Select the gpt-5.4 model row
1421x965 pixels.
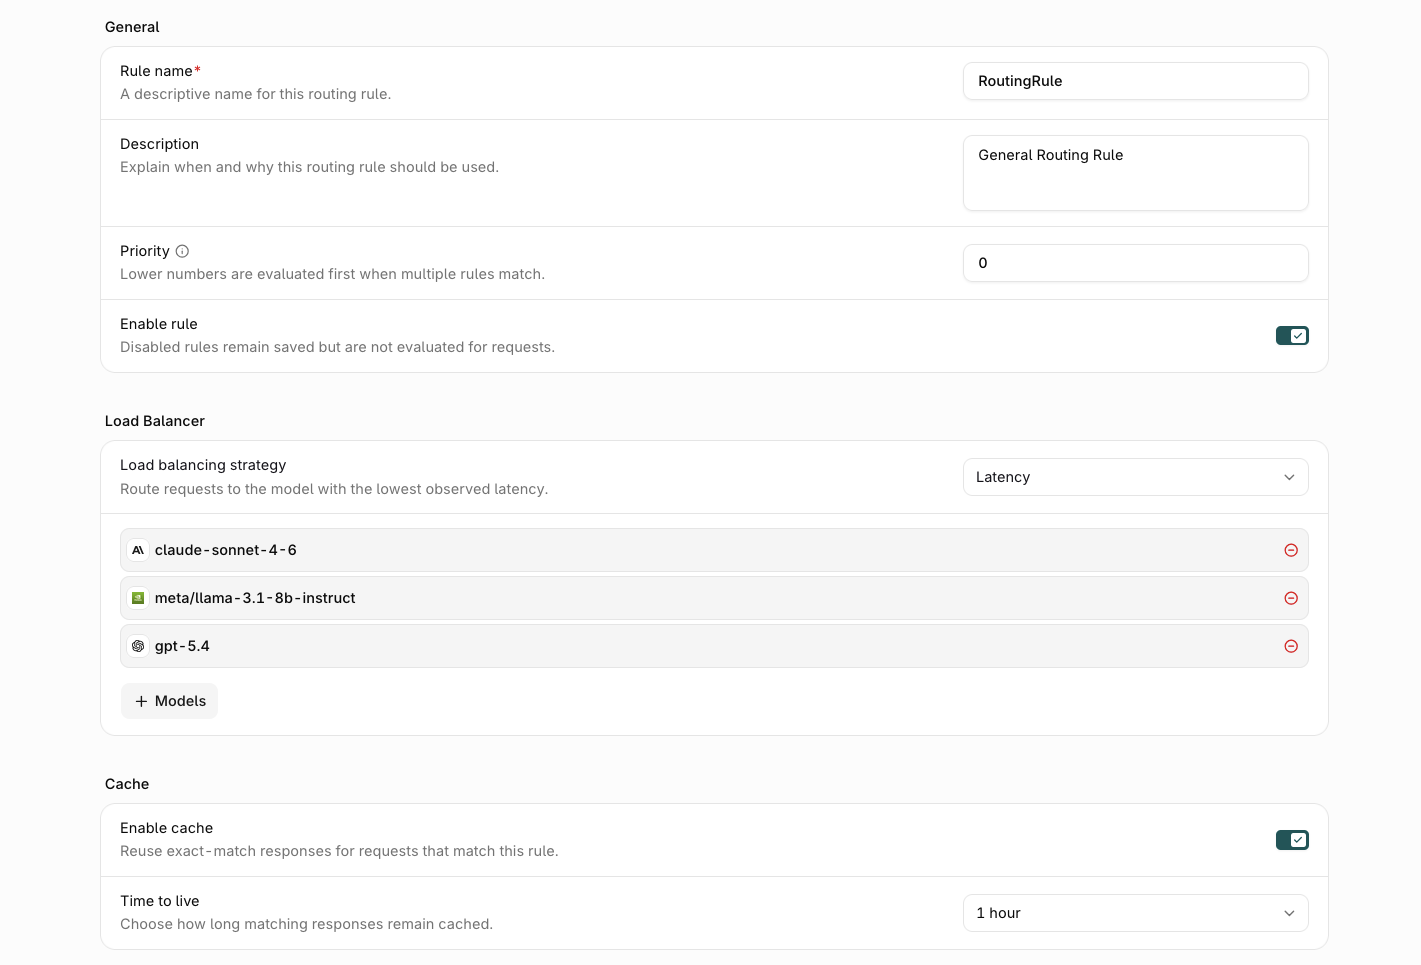click(714, 646)
